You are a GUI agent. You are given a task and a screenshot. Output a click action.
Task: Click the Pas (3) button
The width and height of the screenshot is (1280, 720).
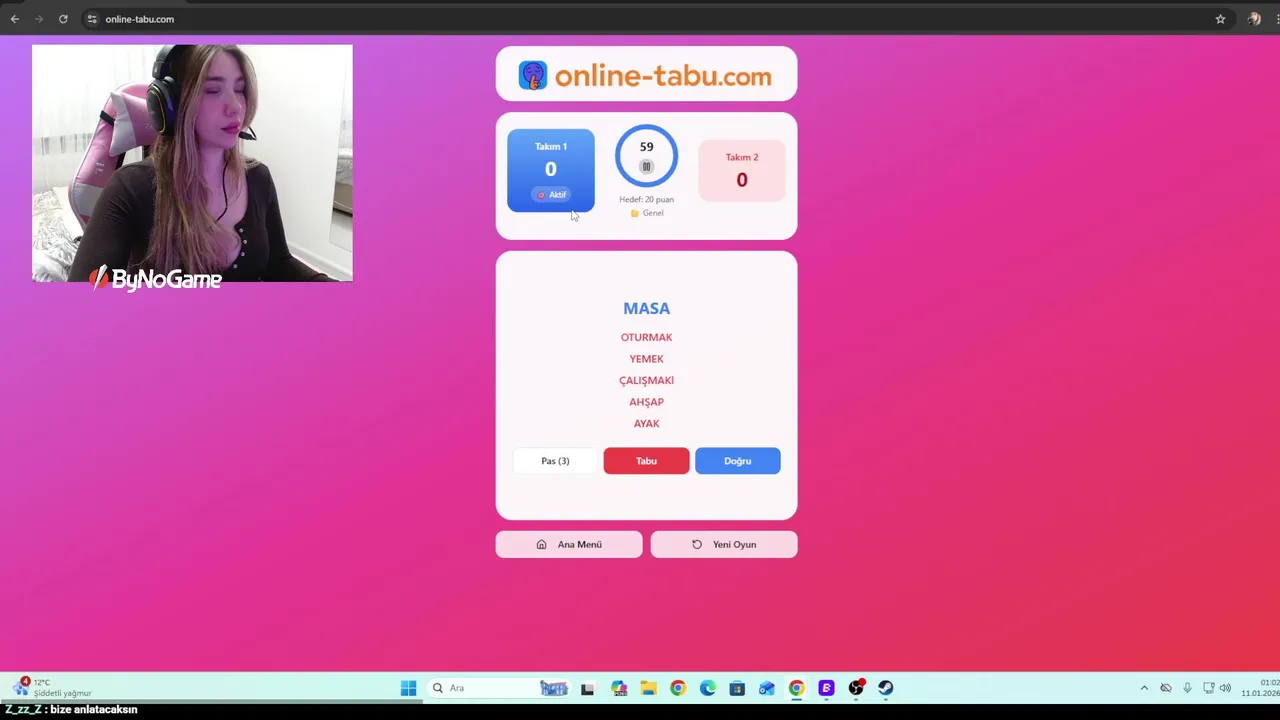555,461
